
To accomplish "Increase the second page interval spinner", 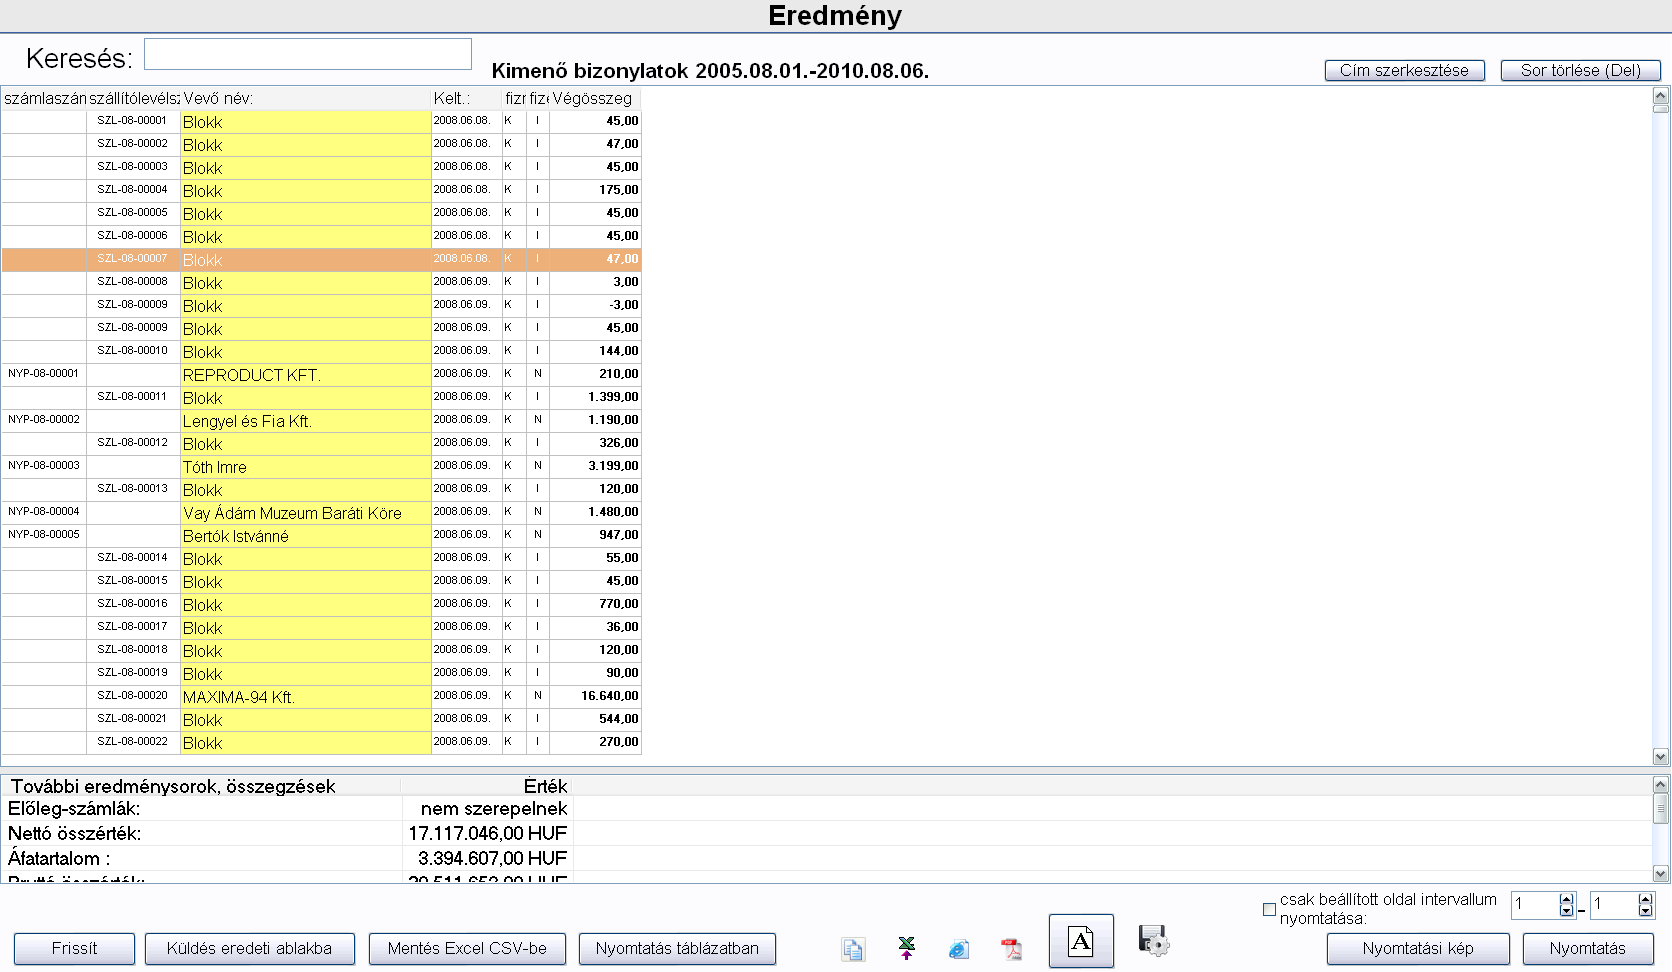I will pos(1646,899).
